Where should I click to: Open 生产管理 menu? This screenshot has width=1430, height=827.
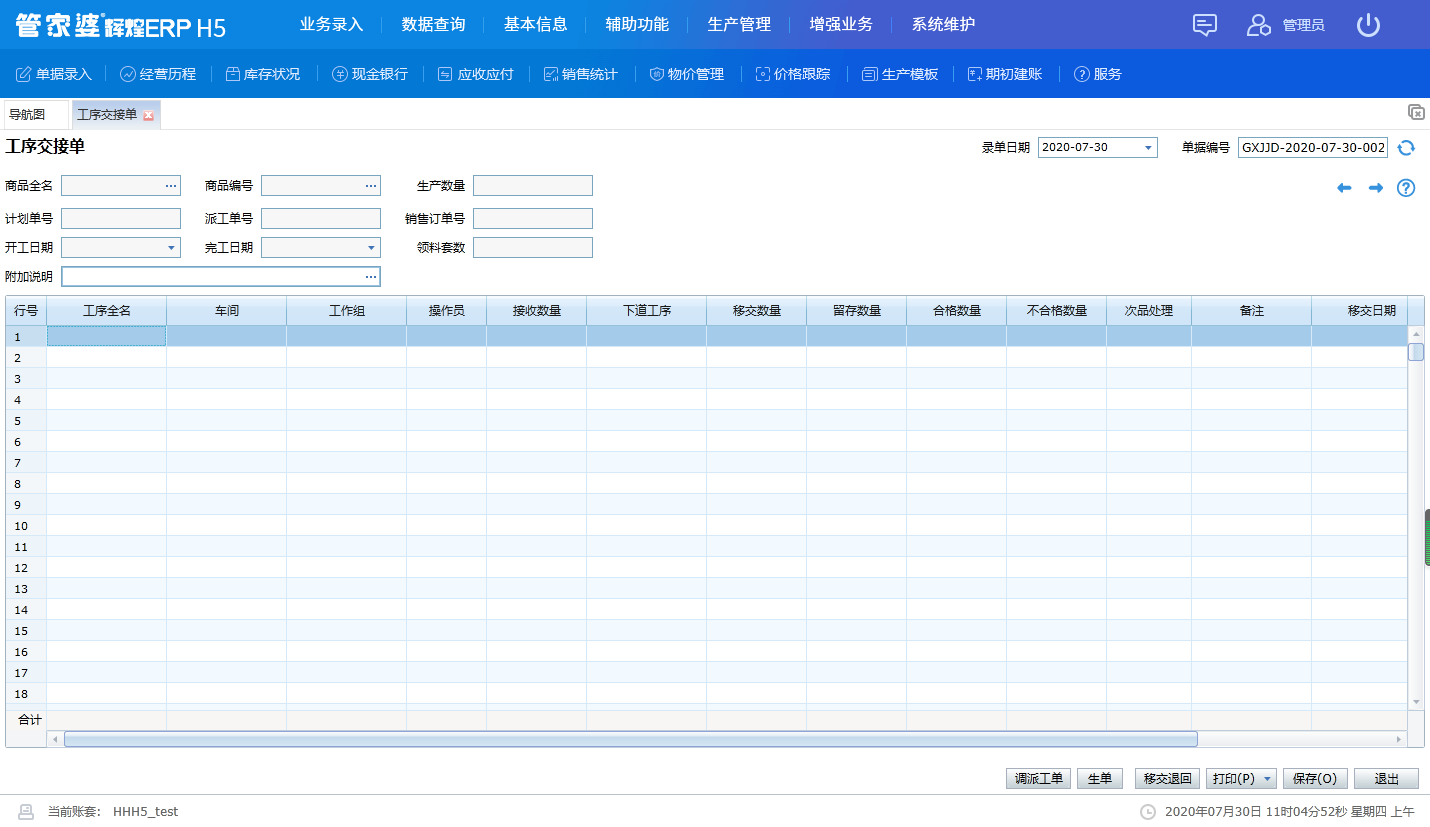(739, 25)
